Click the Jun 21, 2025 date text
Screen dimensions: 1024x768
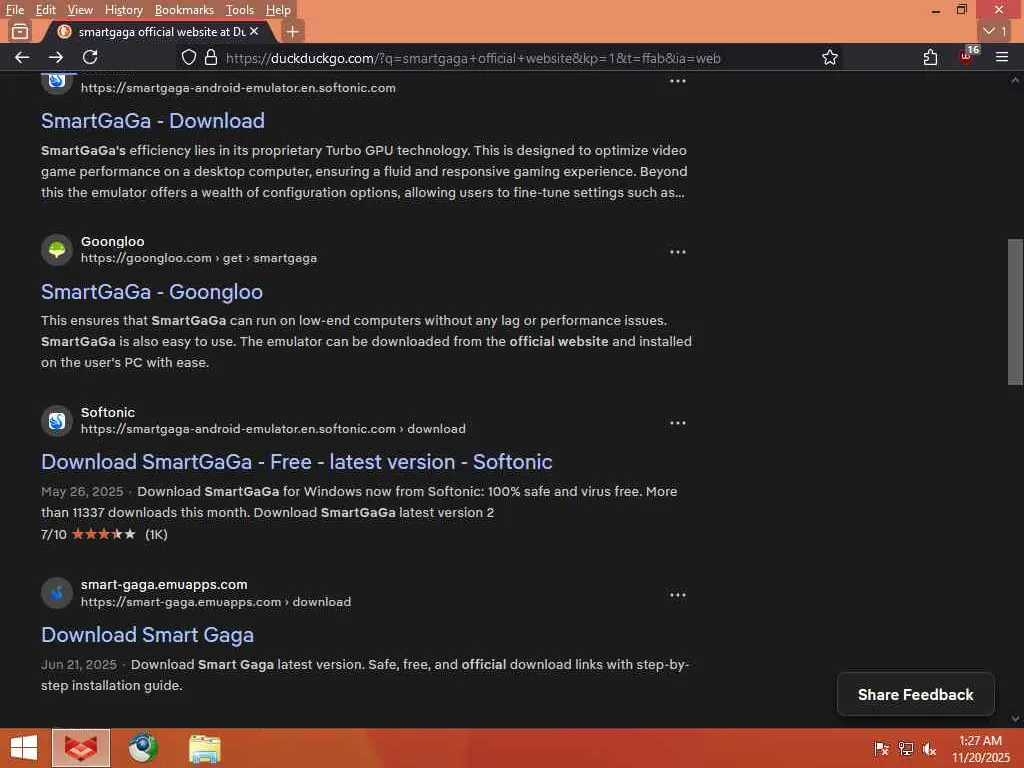pos(79,664)
